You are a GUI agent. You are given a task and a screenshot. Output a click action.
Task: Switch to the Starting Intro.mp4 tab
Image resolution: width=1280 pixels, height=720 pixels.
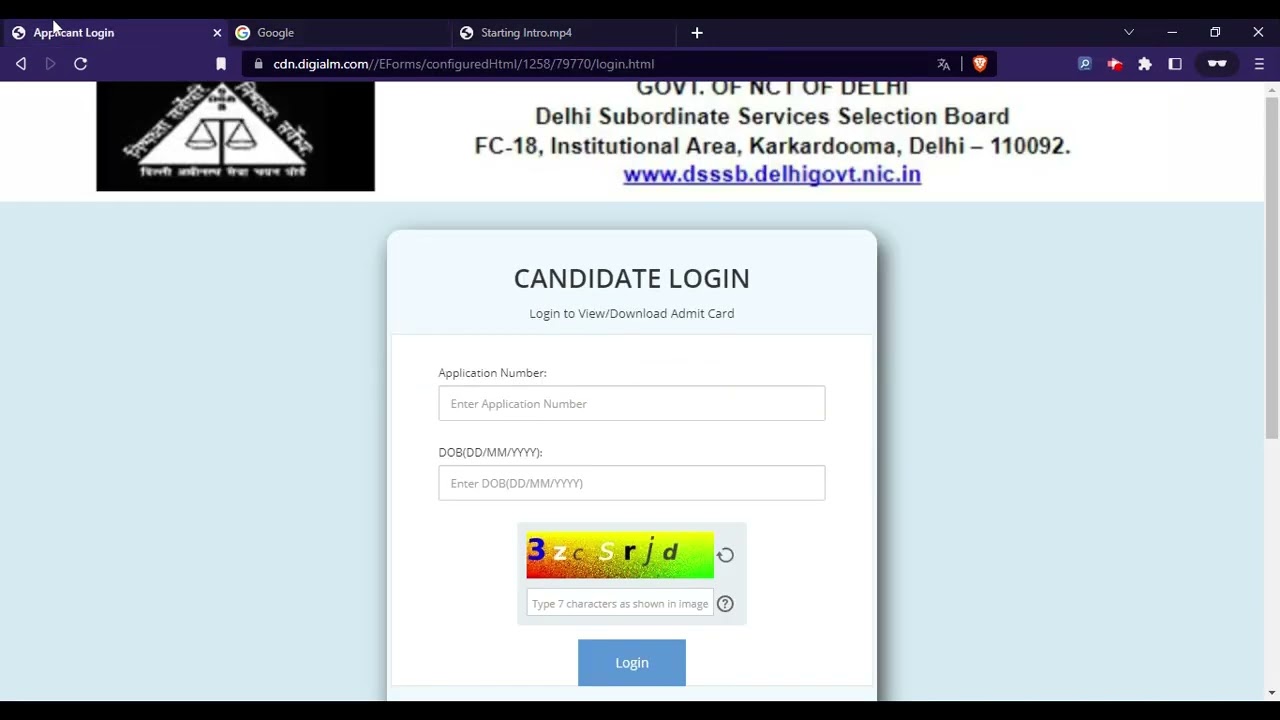565,33
